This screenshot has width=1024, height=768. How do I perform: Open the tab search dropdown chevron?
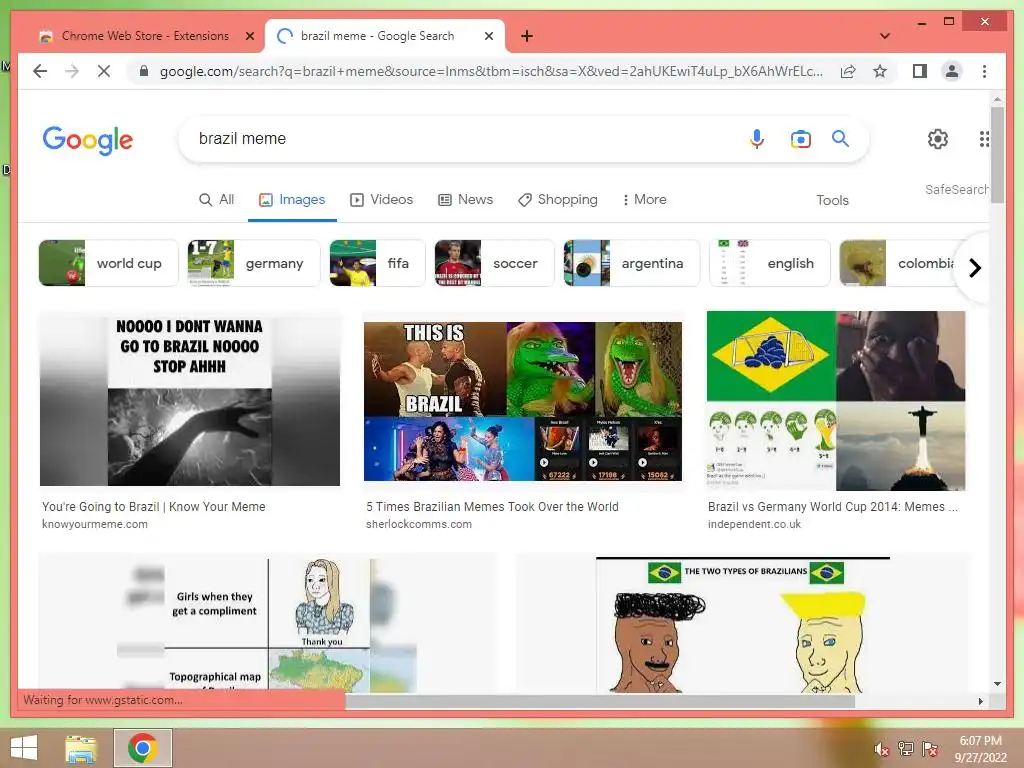(885, 36)
